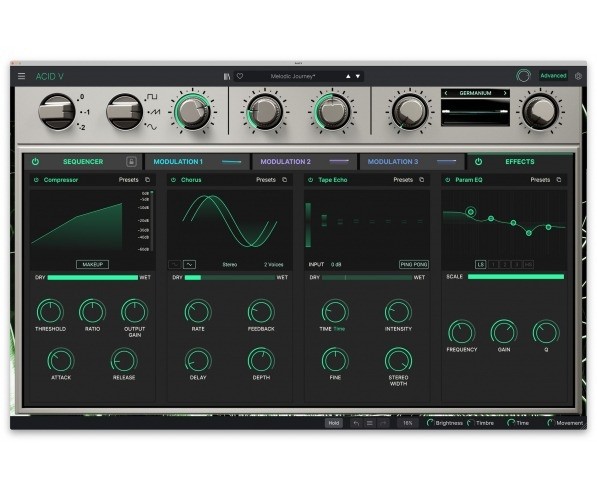Viewport: 597px width, 497px height.
Task: Select the sawtooth wave symbol
Action: [x=154, y=112]
